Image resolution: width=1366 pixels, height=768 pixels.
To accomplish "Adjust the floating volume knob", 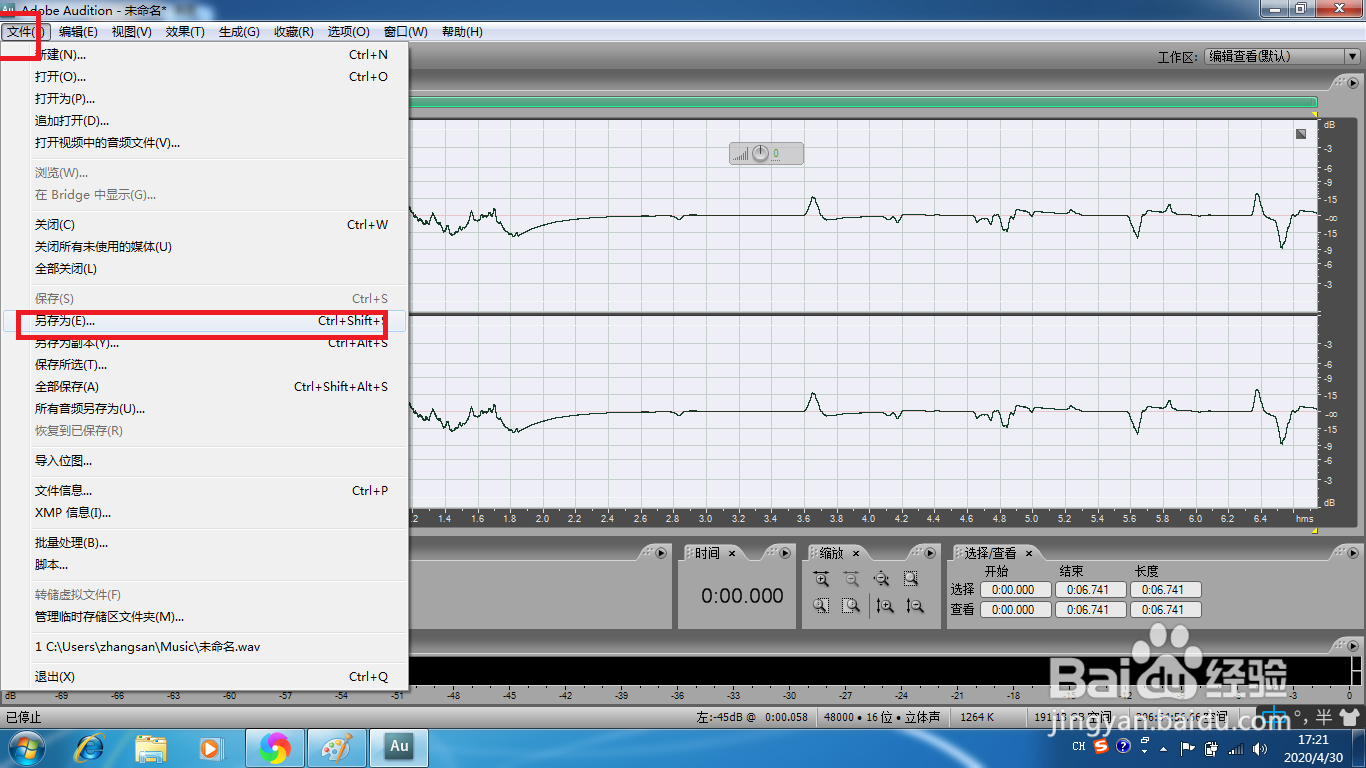I will [x=760, y=153].
